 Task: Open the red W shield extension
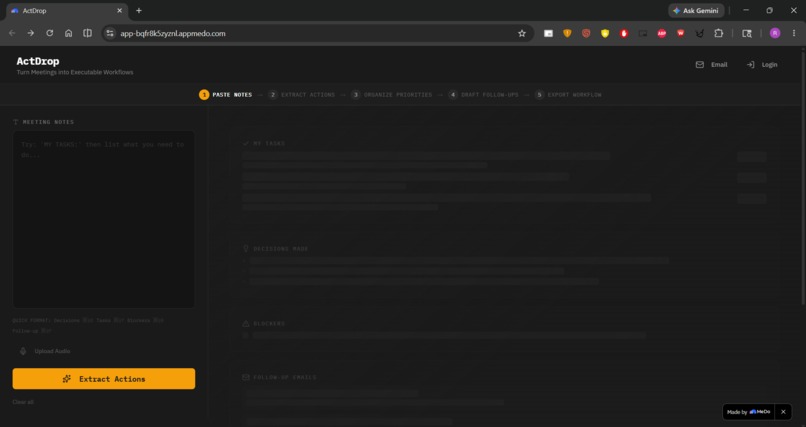coord(681,33)
